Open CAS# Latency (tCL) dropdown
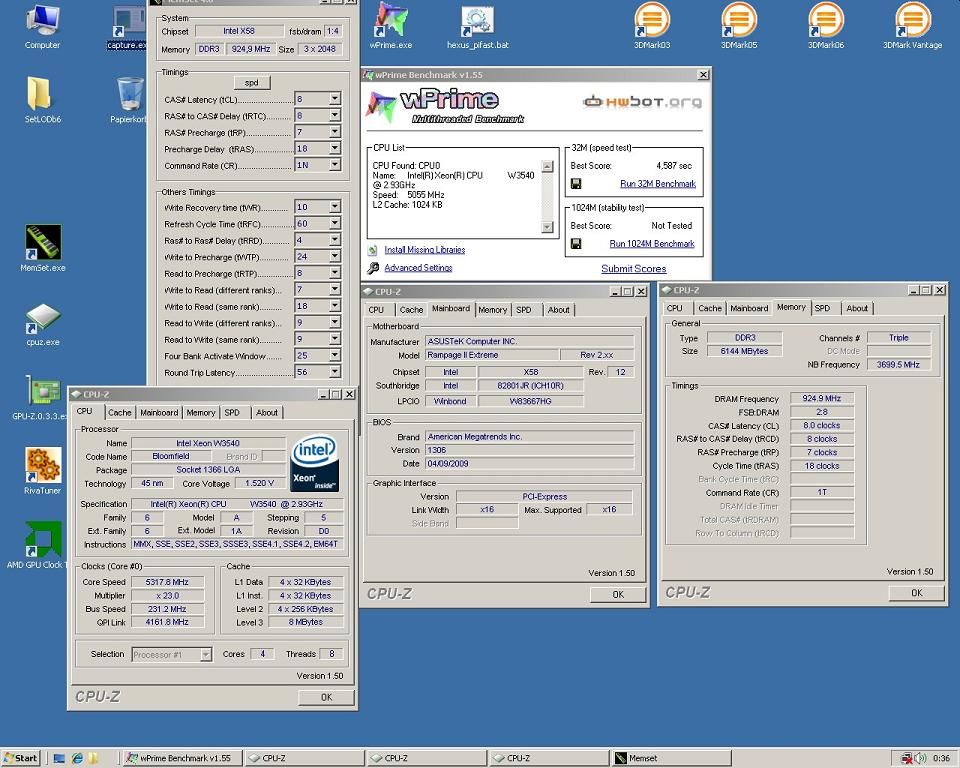The image size is (960, 768). 335,99
